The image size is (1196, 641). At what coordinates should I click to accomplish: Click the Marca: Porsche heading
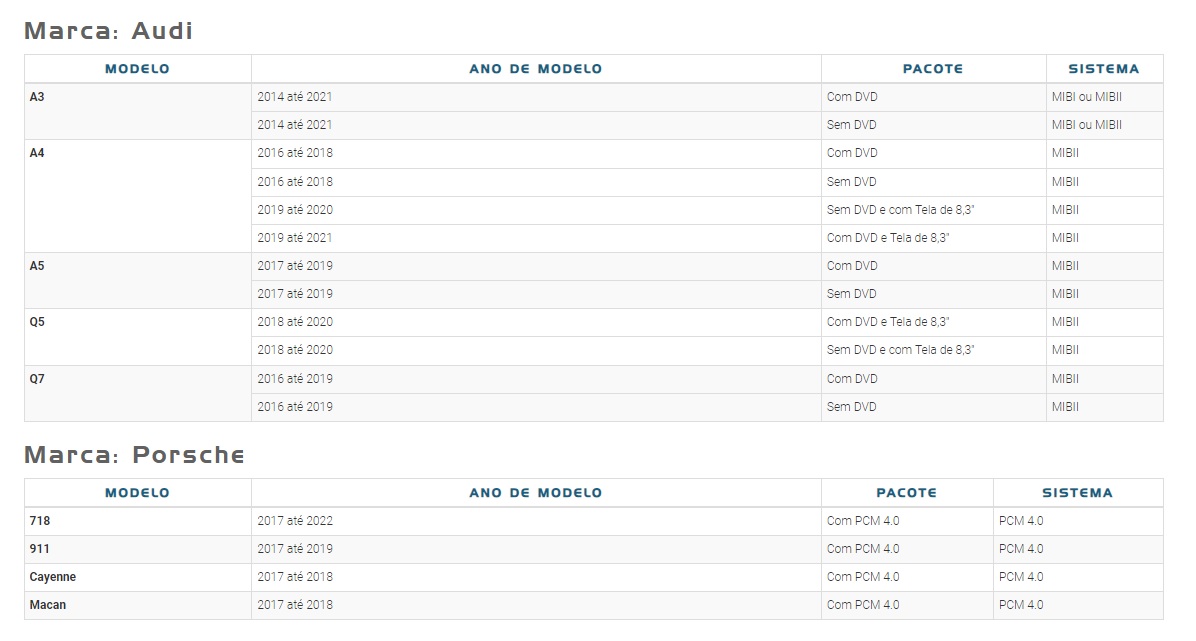[134, 455]
